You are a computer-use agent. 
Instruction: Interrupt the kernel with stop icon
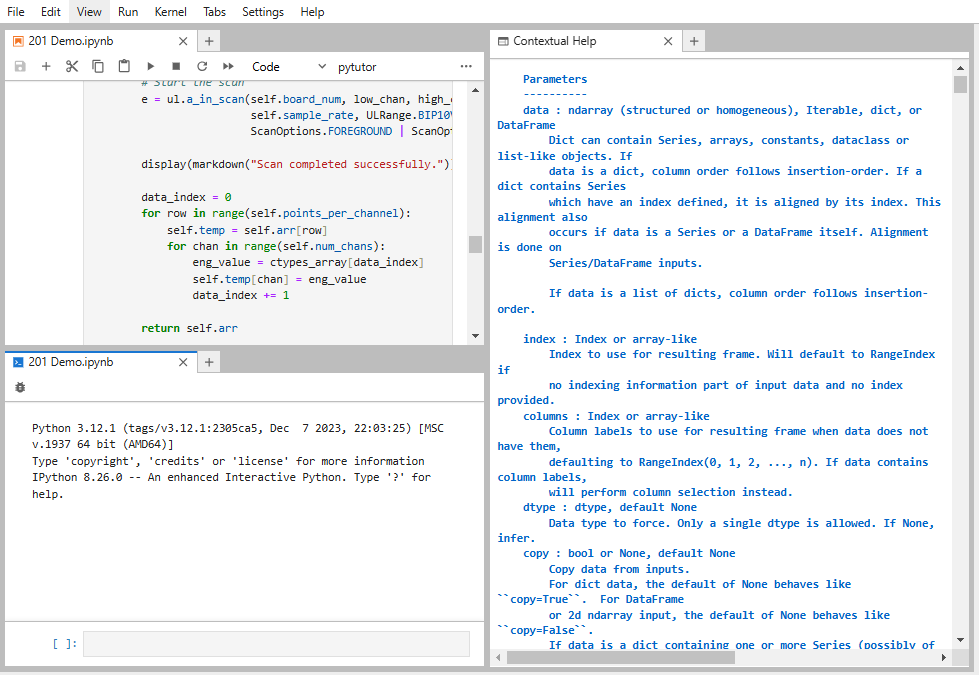[176, 66]
